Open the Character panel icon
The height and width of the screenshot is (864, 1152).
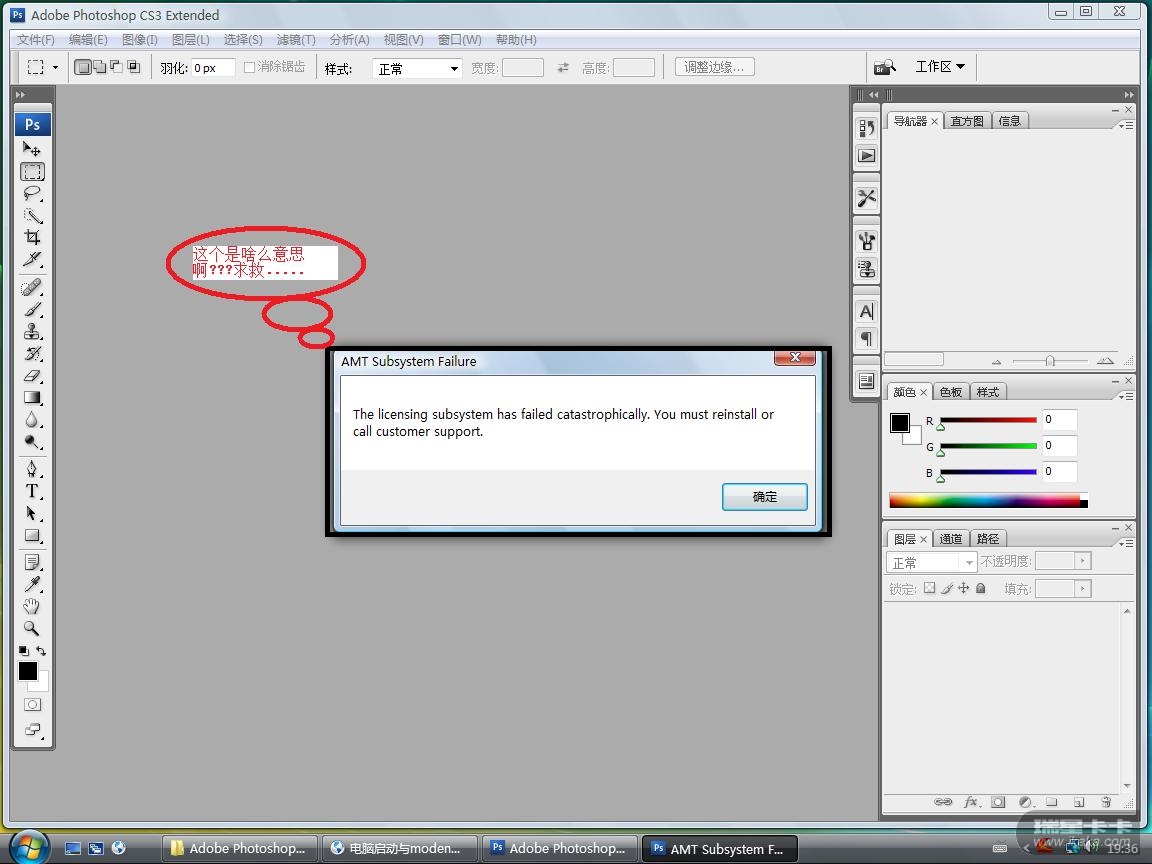click(866, 312)
